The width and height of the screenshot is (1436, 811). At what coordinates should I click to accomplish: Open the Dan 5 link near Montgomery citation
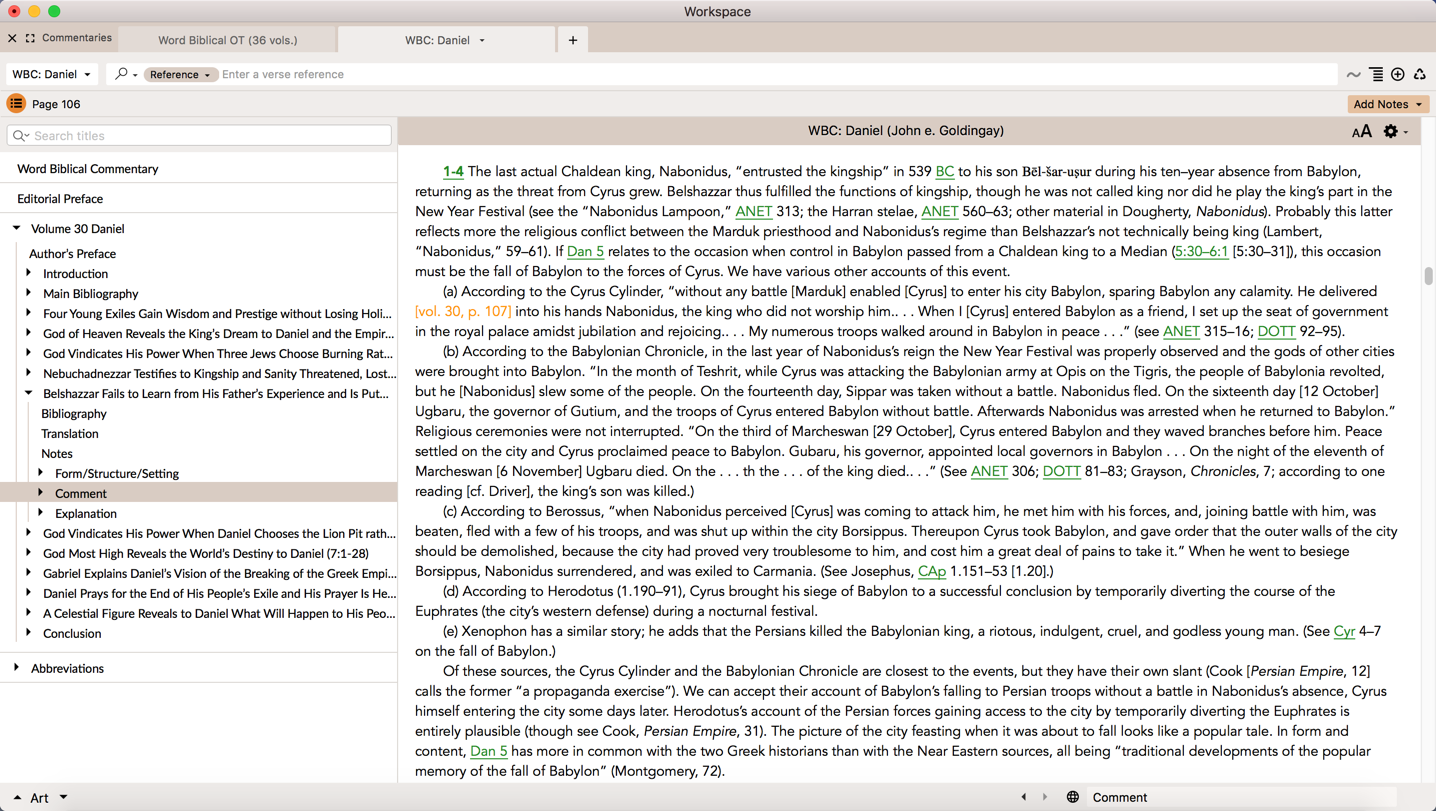coord(489,751)
